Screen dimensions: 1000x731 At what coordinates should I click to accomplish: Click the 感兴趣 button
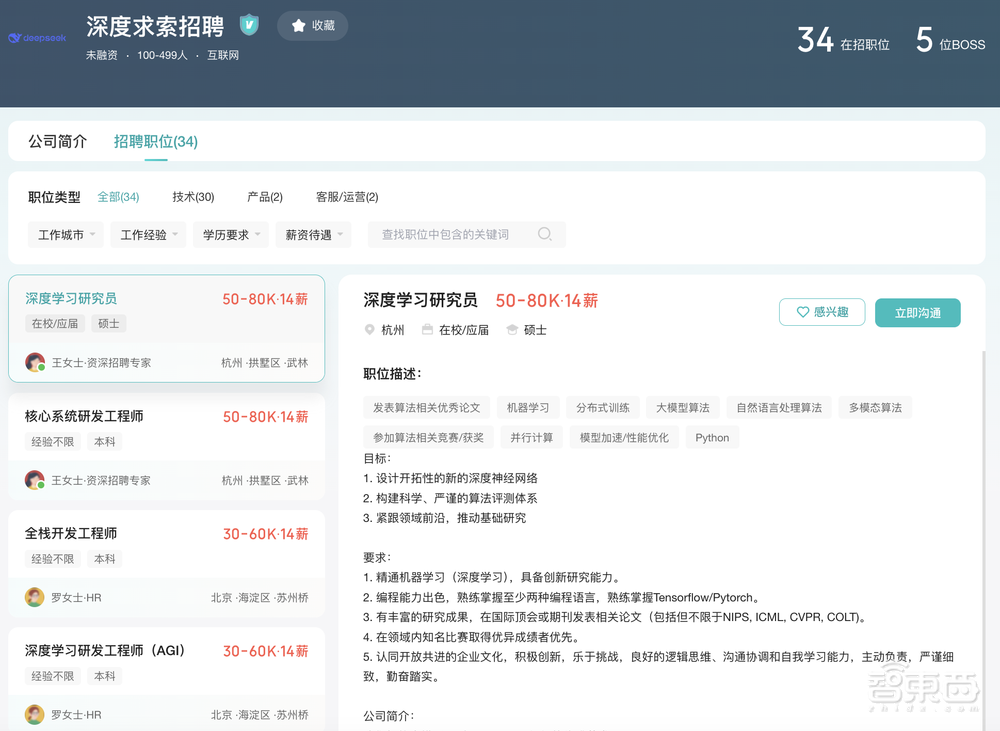[x=821, y=312]
